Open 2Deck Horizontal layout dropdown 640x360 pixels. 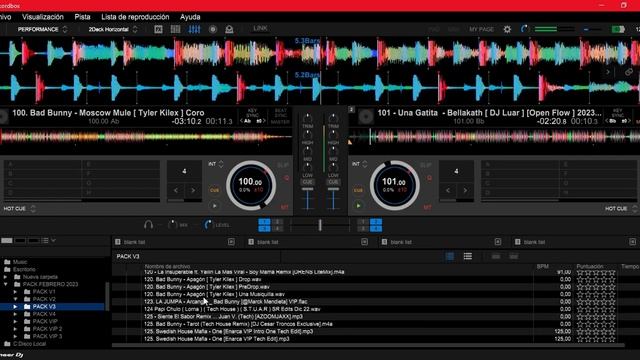coord(113,29)
